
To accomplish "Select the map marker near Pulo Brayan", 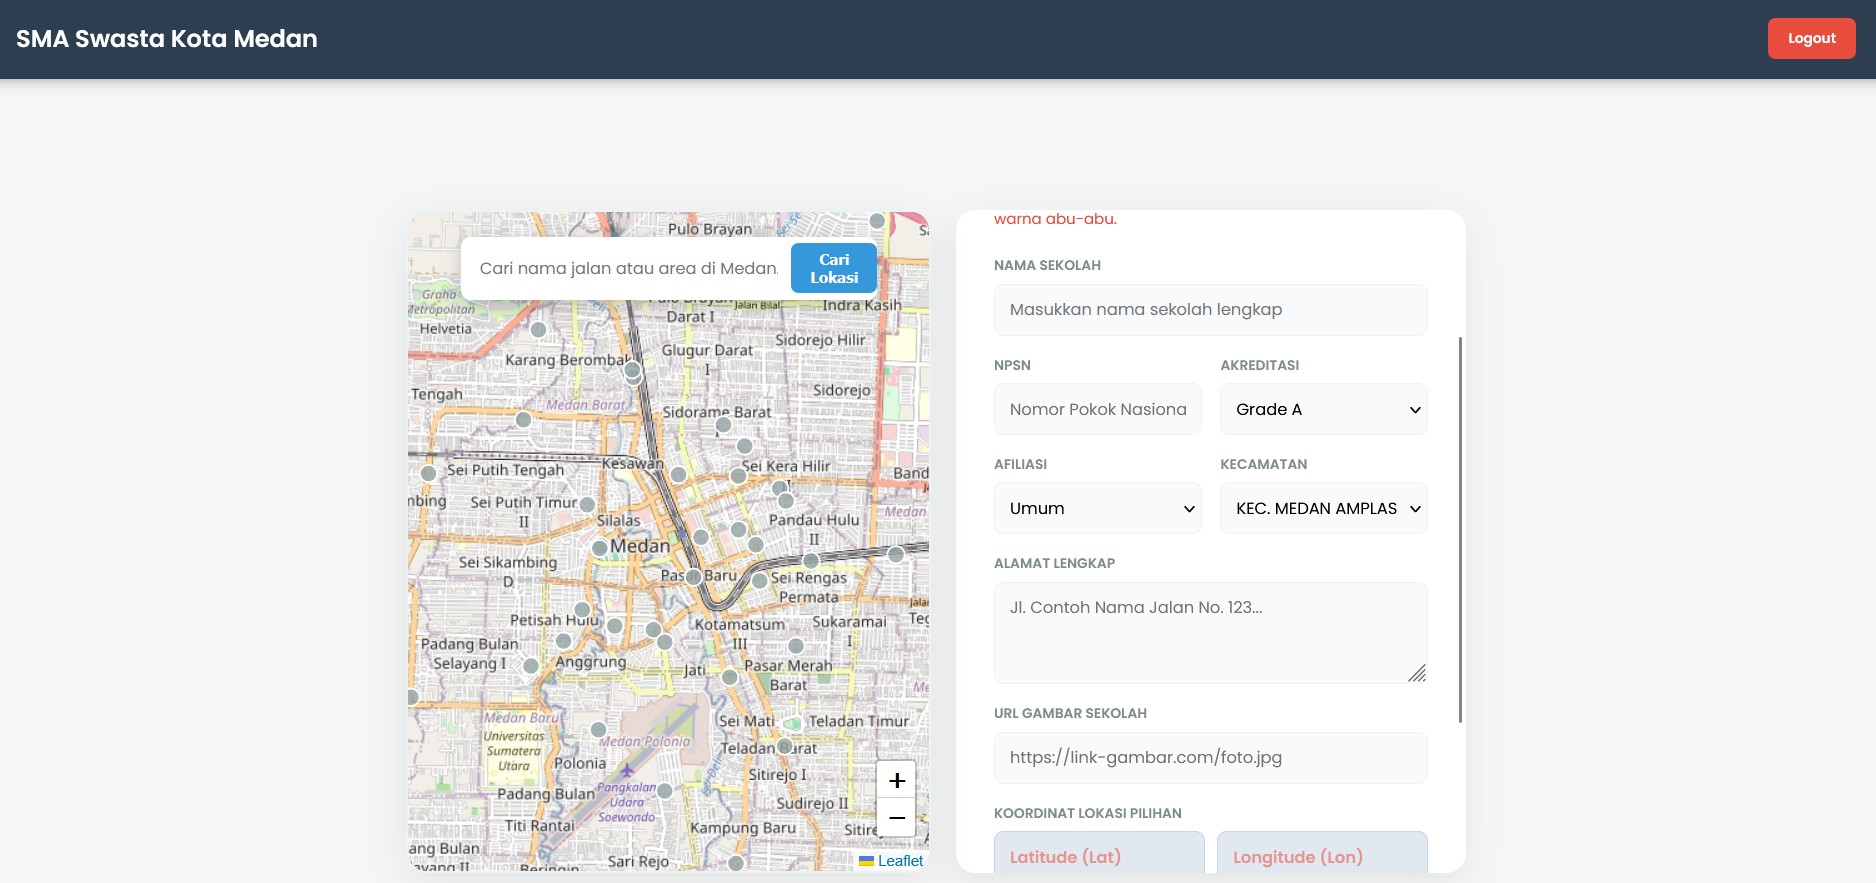I will click(877, 221).
